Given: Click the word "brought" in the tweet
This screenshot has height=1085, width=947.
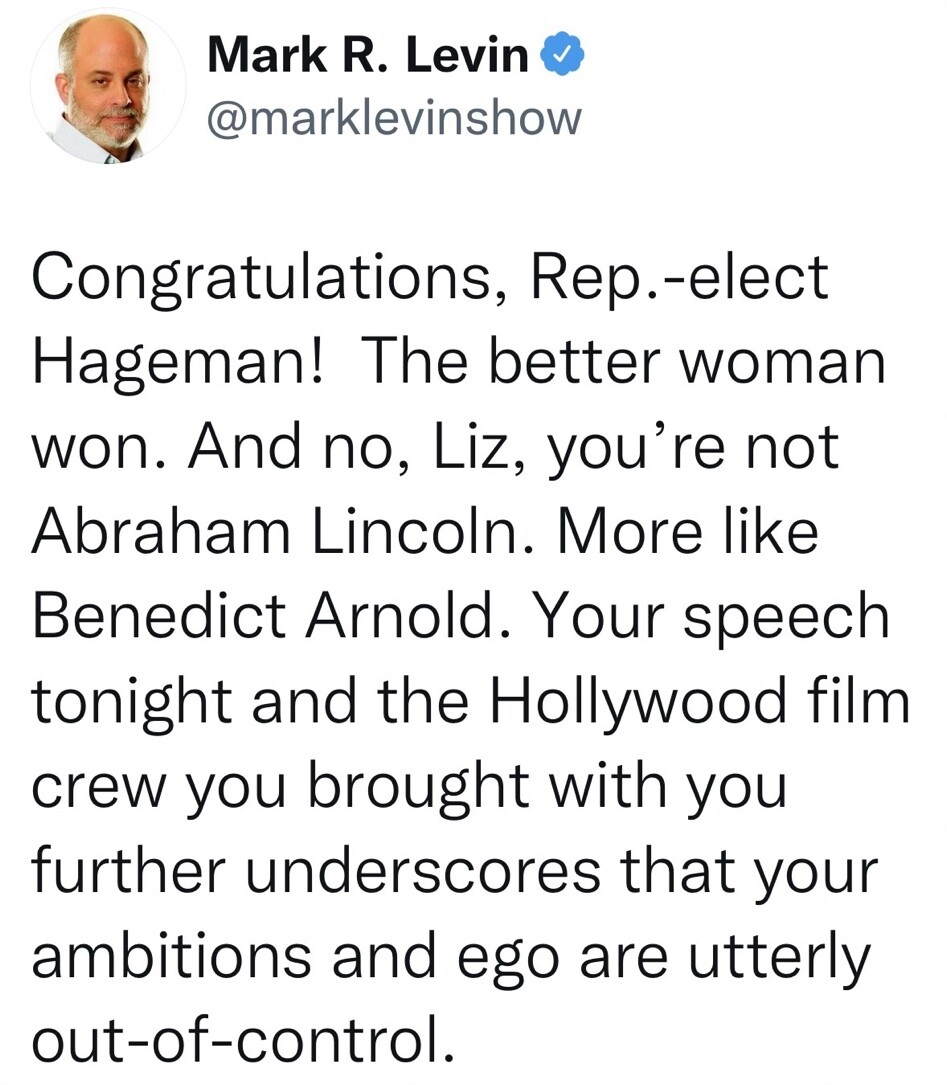Looking at the screenshot, I should [418, 787].
